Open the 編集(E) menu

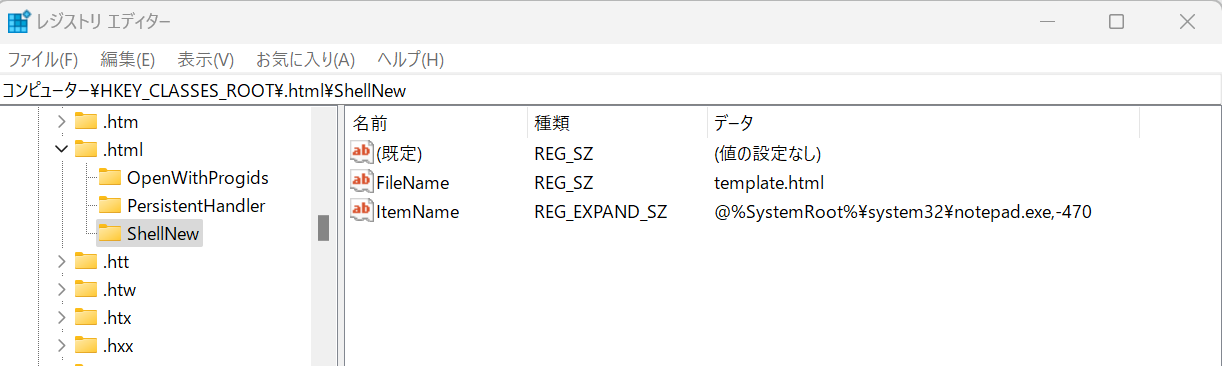(x=127, y=59)
